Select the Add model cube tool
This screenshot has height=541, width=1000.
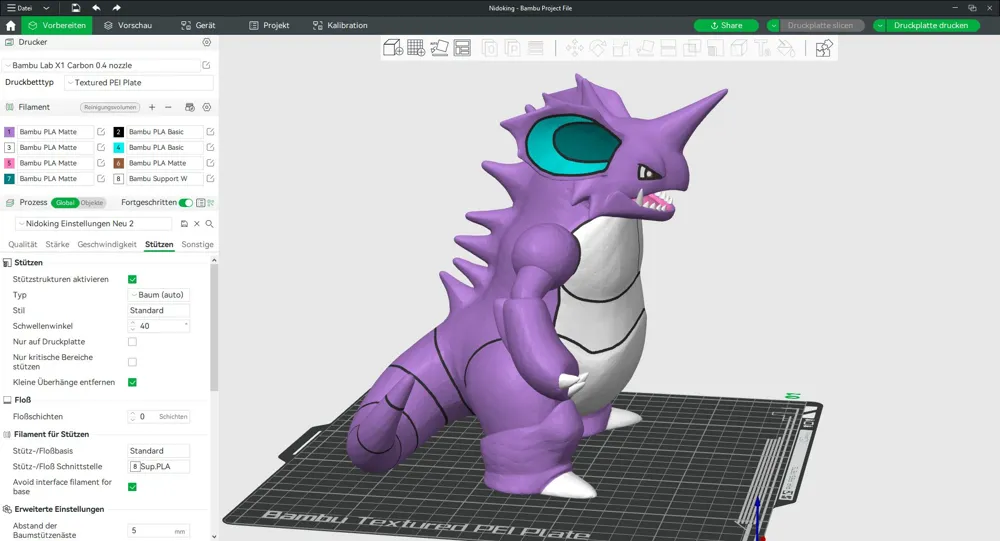coord(392,48)
